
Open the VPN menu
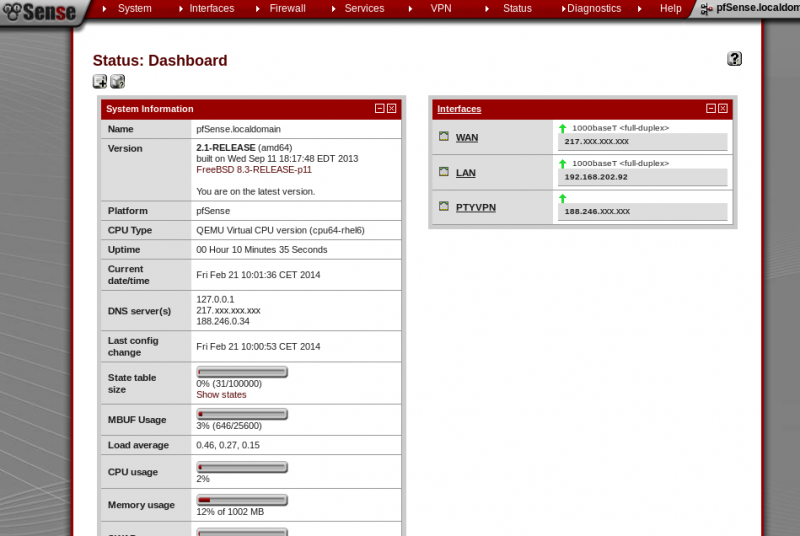pos(441,8)
